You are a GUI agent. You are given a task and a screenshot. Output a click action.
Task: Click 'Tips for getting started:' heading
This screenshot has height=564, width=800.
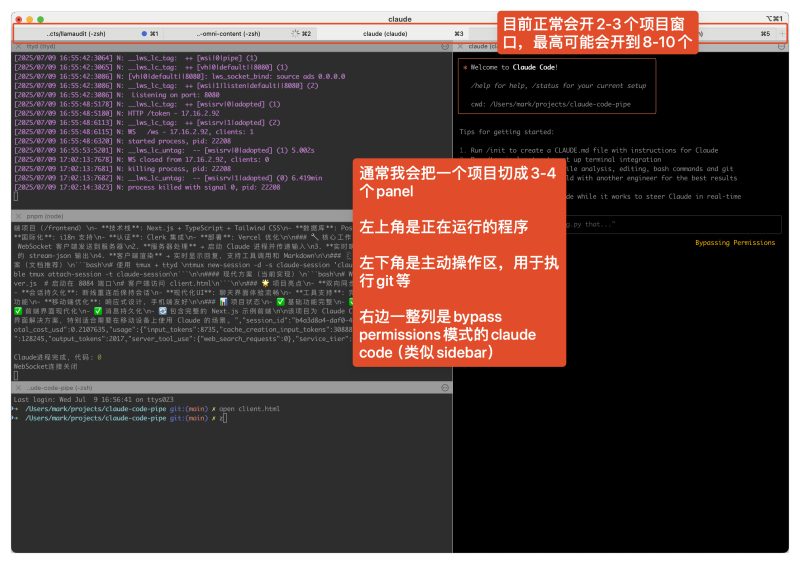coord(506,132)
